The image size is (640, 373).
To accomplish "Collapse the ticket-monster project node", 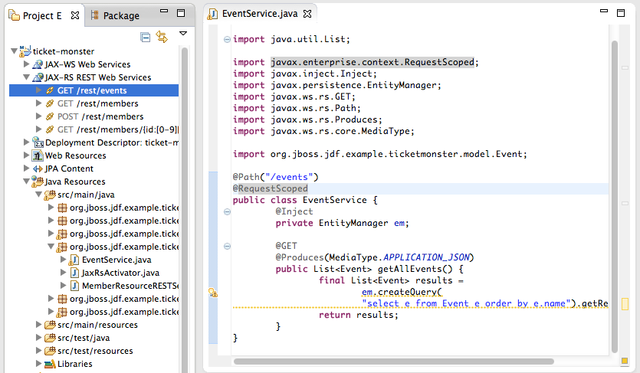I will [x=14, y=51].
